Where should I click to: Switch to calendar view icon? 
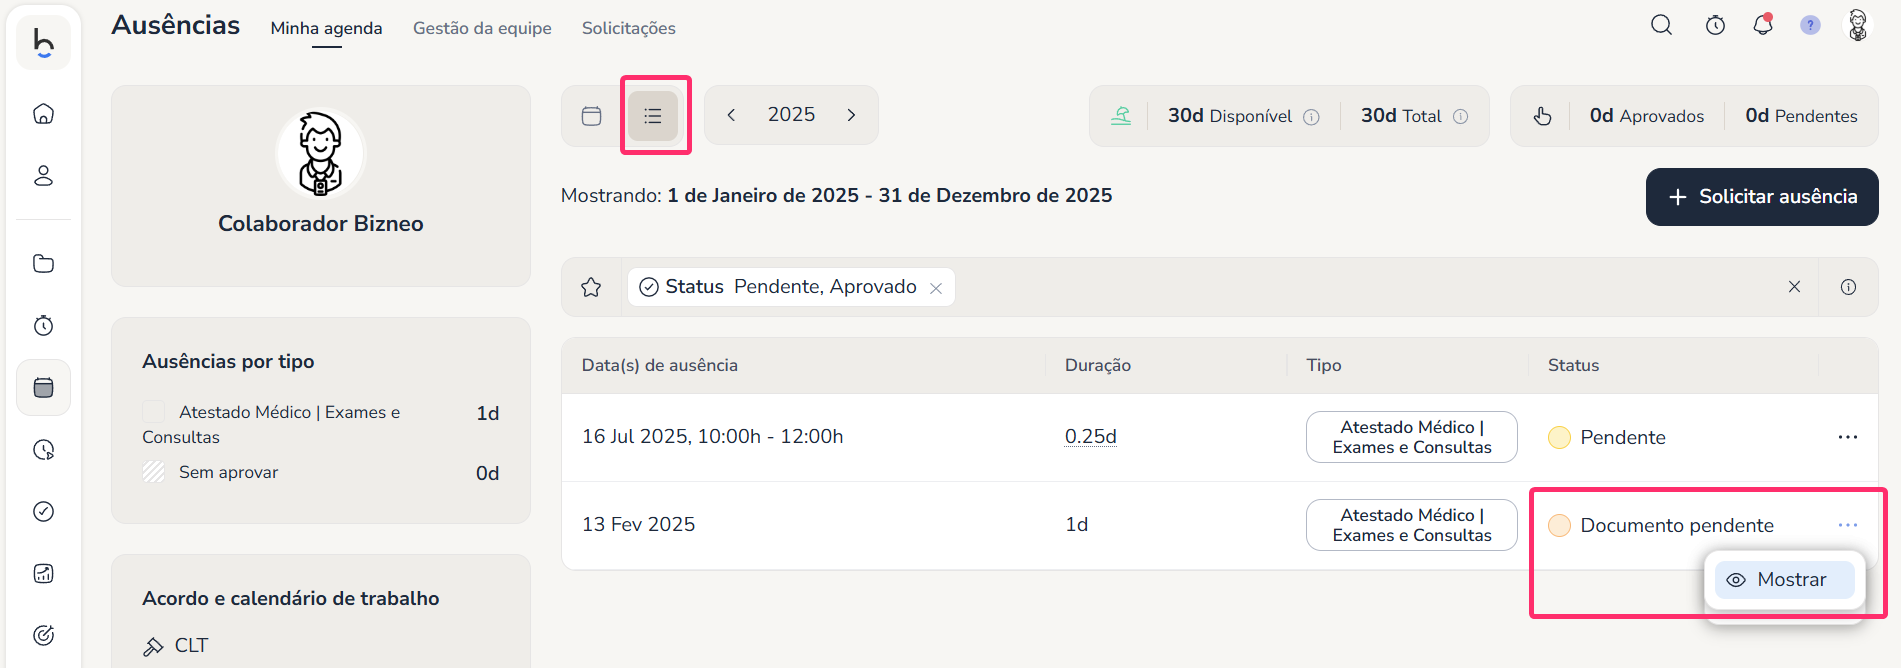(591, 116)
